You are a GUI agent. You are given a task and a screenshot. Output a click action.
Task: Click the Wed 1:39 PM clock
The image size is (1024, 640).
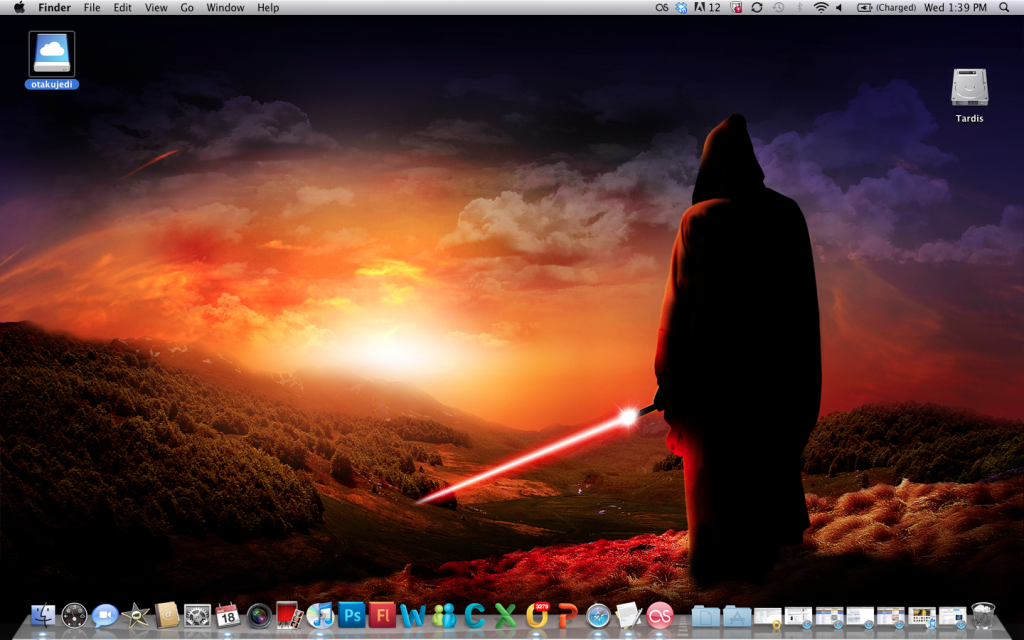point(955,7)
